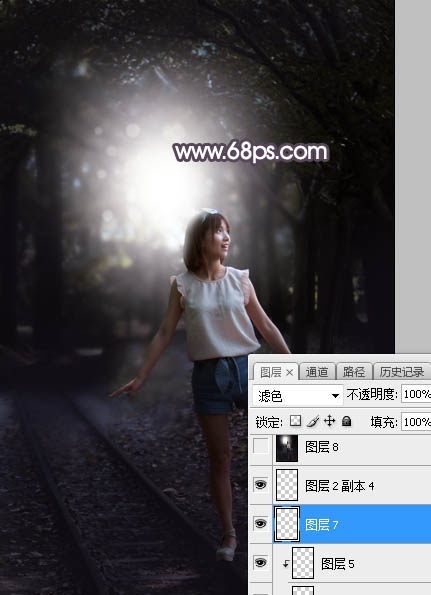This screenshot has width=431, height=595.
Task: Click the 不透明度 opacity value field
Action: (x=416, y=395)
